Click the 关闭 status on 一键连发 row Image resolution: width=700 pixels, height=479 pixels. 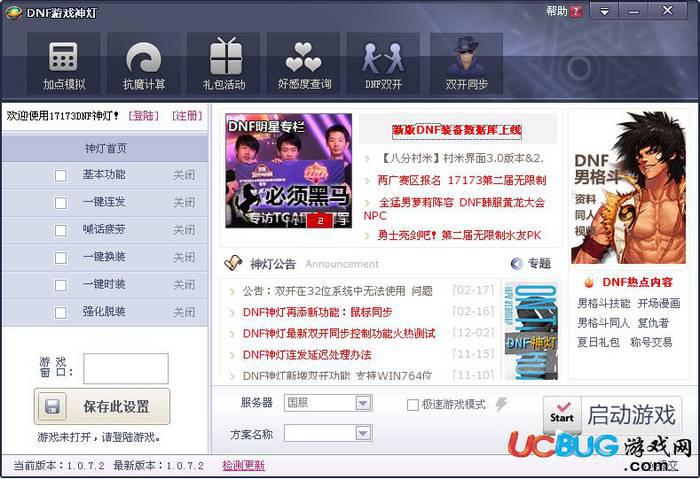[184, 203]
